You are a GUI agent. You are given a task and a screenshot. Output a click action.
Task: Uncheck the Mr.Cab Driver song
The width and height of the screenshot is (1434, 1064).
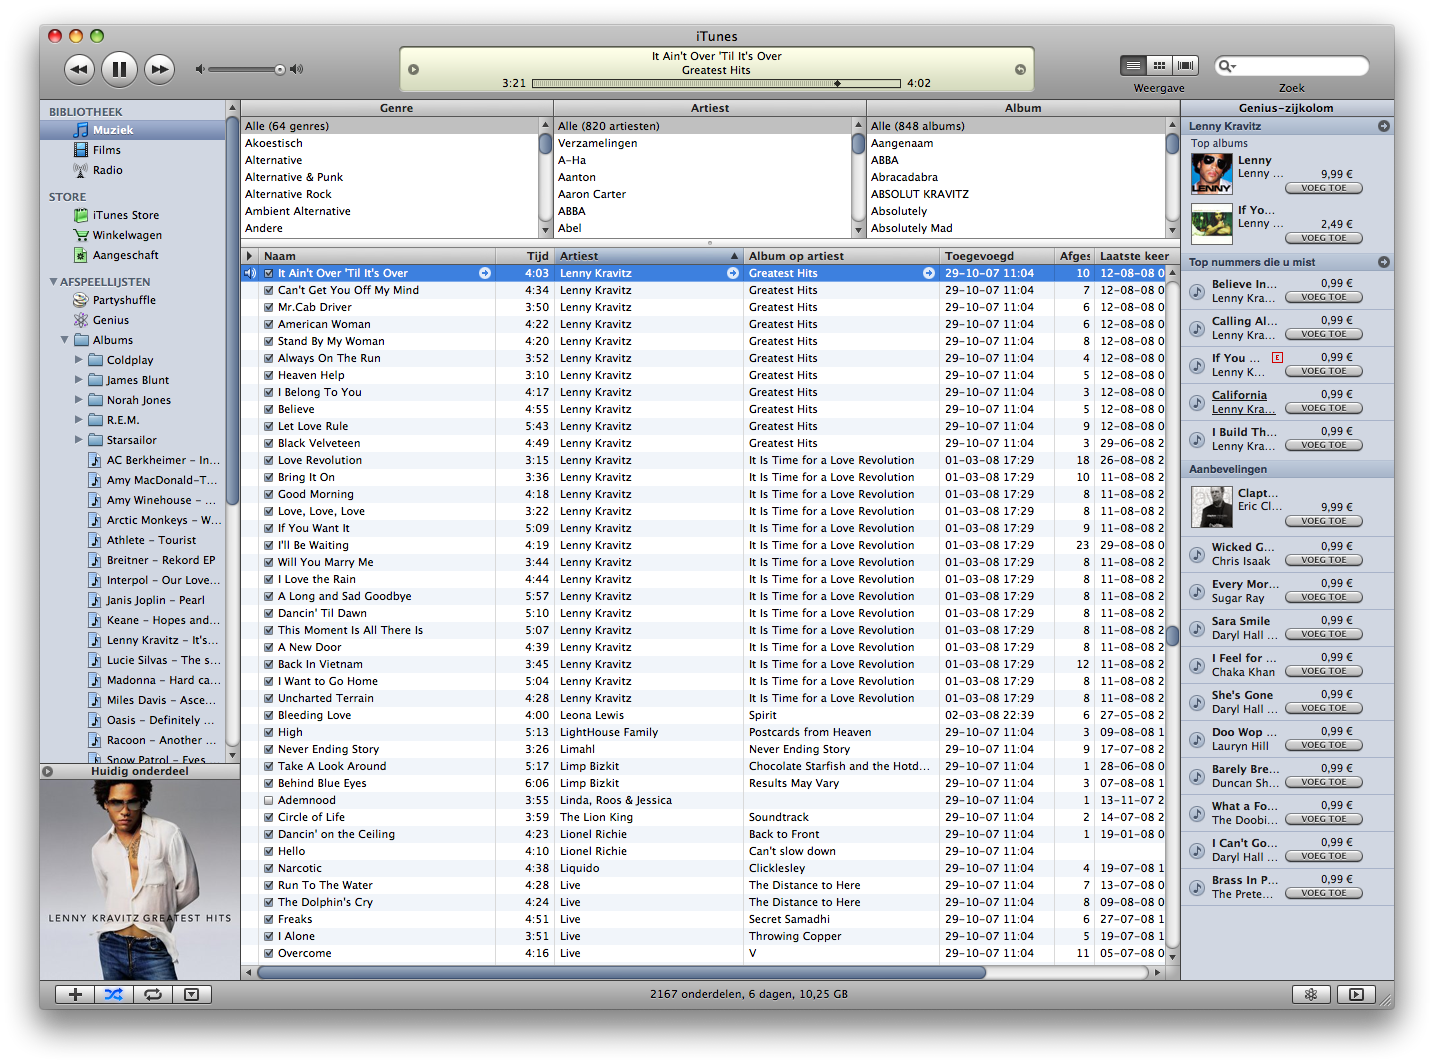(x=269, y=307)
